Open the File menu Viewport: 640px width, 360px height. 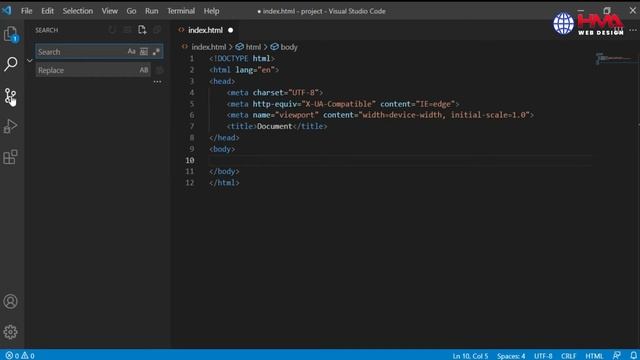27,11
